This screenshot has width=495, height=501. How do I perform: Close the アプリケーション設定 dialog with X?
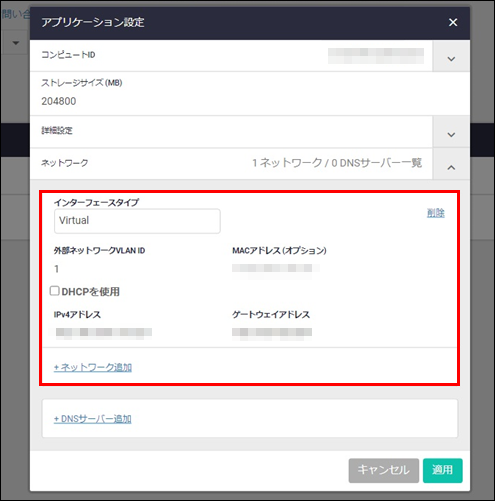[453, 22]
